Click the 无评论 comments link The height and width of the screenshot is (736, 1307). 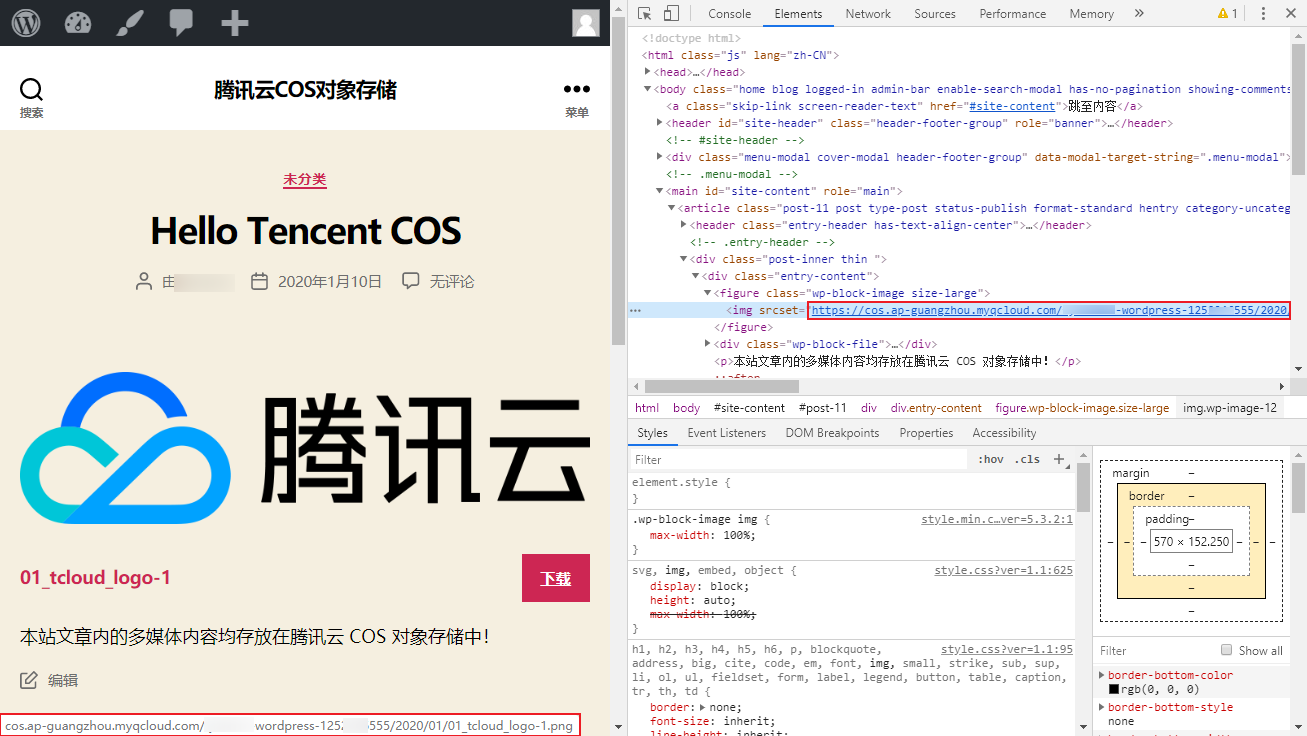coord(452,281)
